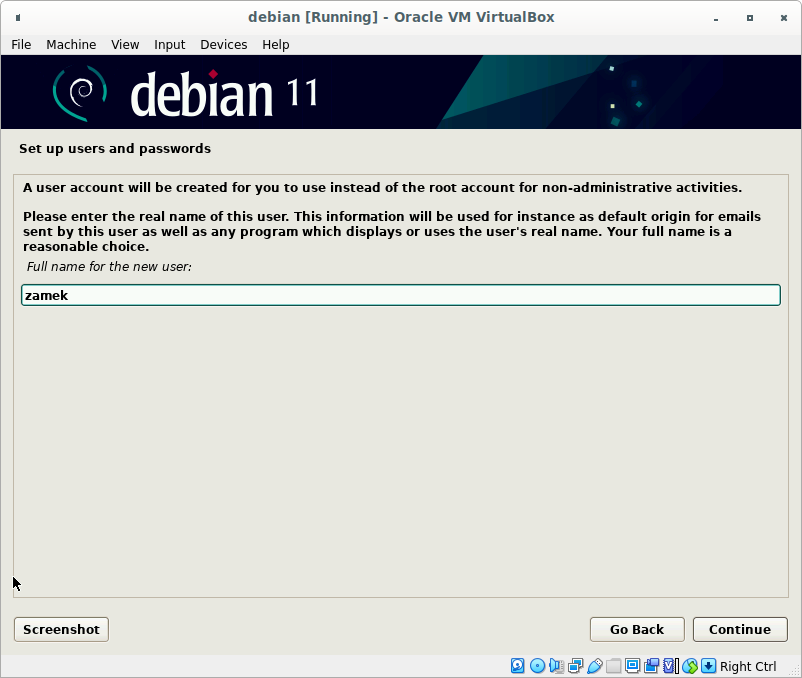This screenshot has height=678, width=802.
Task: Open the network adapter status icon
Action: pos(575,666)
